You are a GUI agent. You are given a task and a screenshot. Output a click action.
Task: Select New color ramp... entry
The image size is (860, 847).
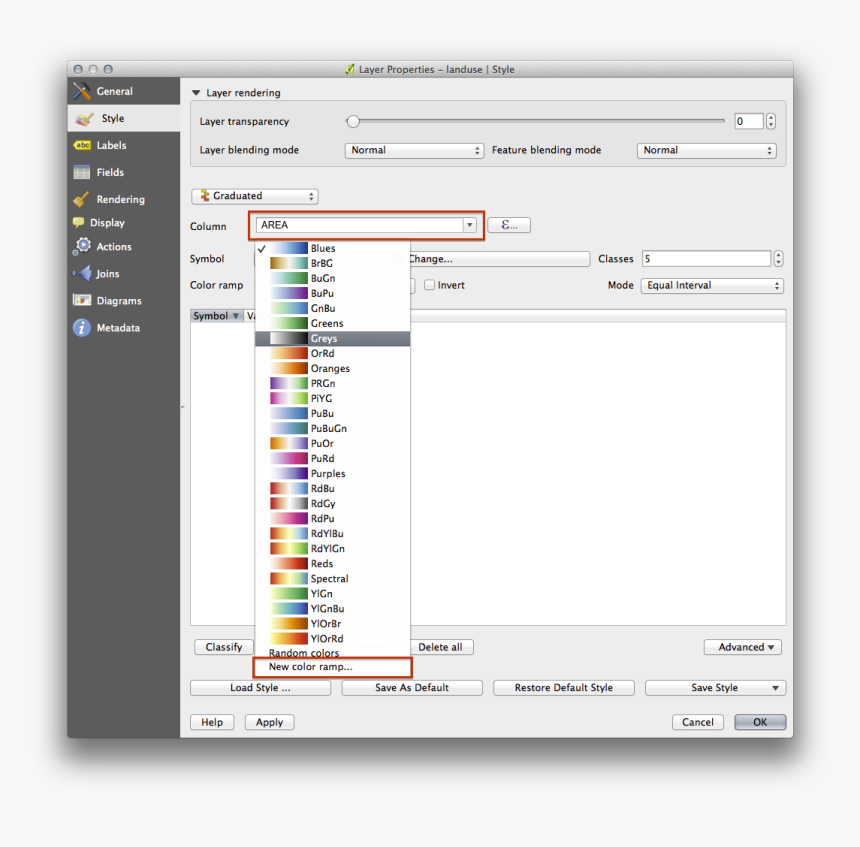click(332, 667)
